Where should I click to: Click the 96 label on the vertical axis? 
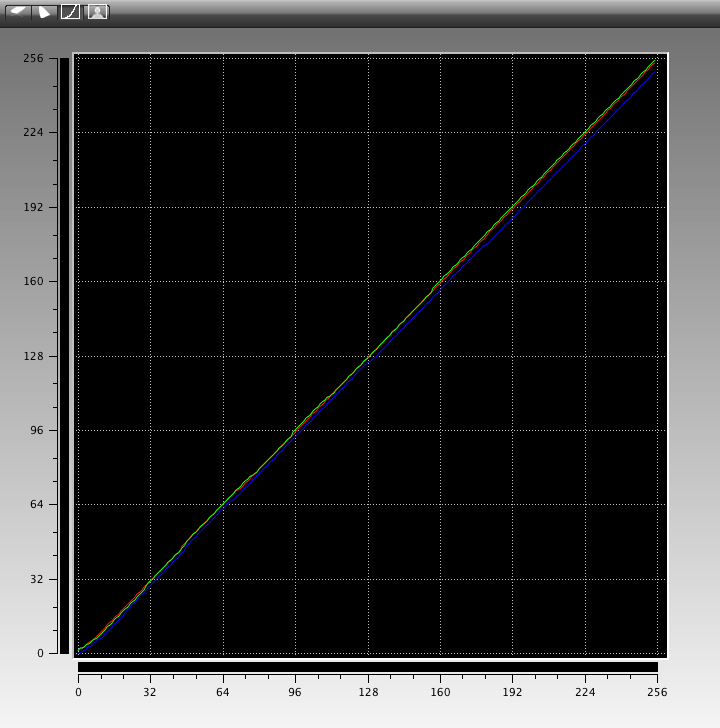coord(36,430)
